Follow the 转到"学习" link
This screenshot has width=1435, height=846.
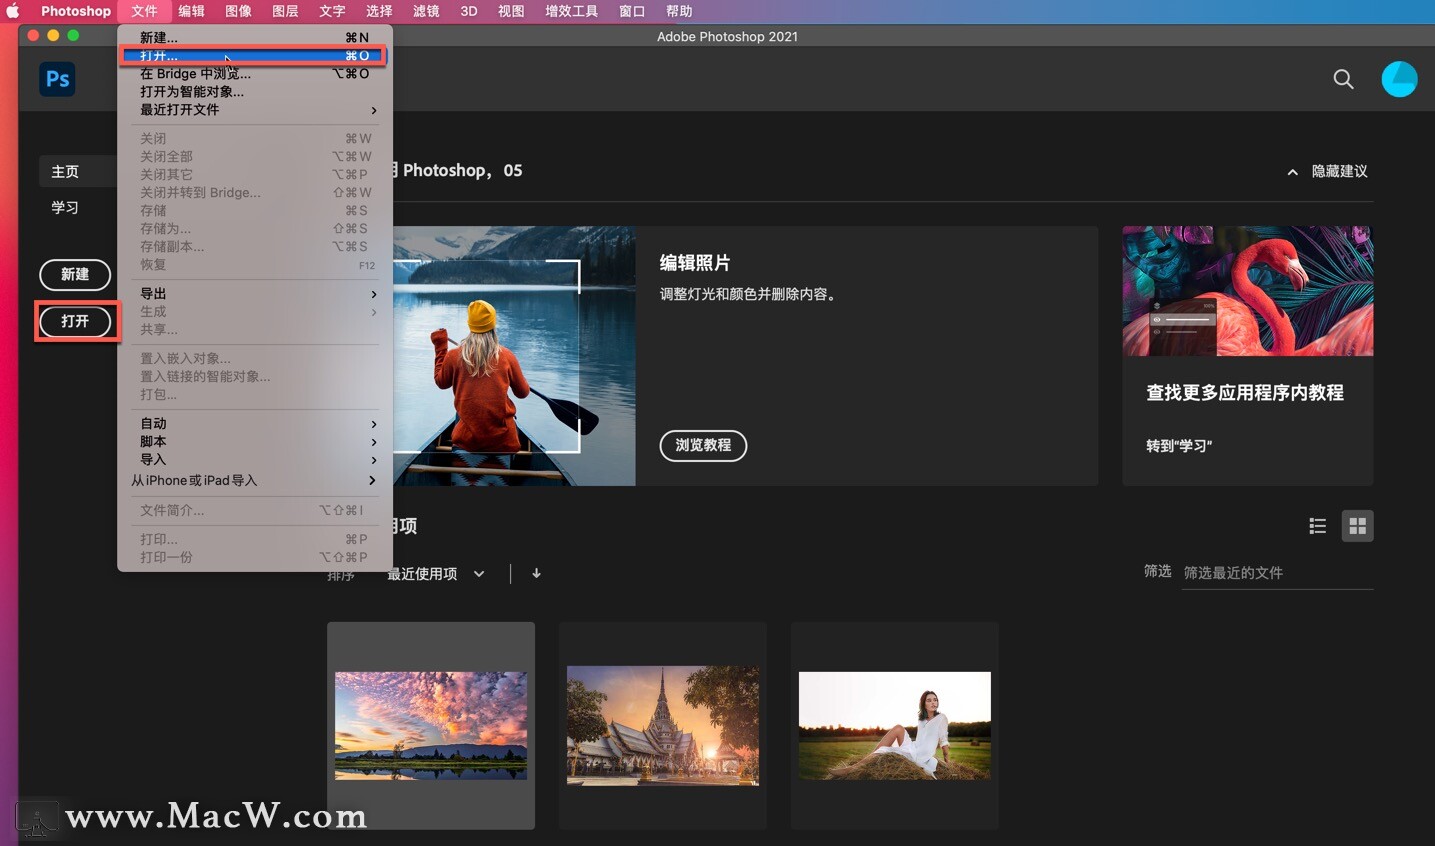(1179, 446)
